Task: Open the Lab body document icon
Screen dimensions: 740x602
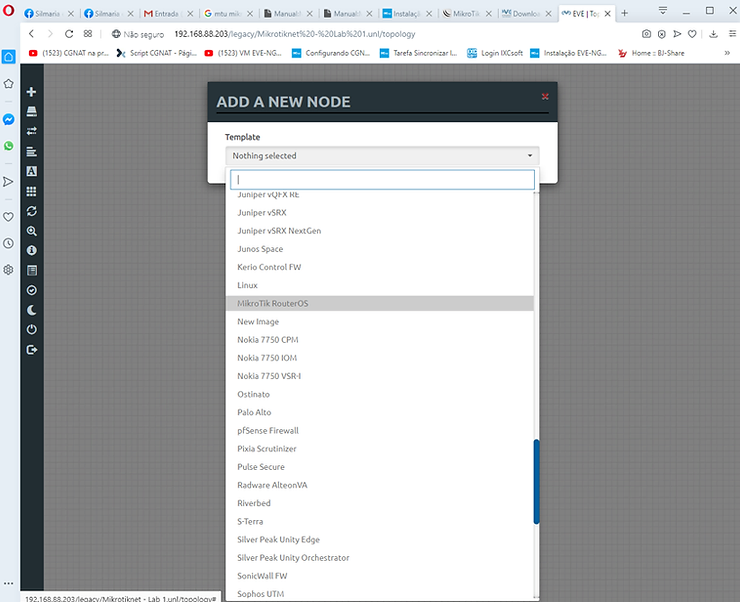Action: [x=32, y=270]
